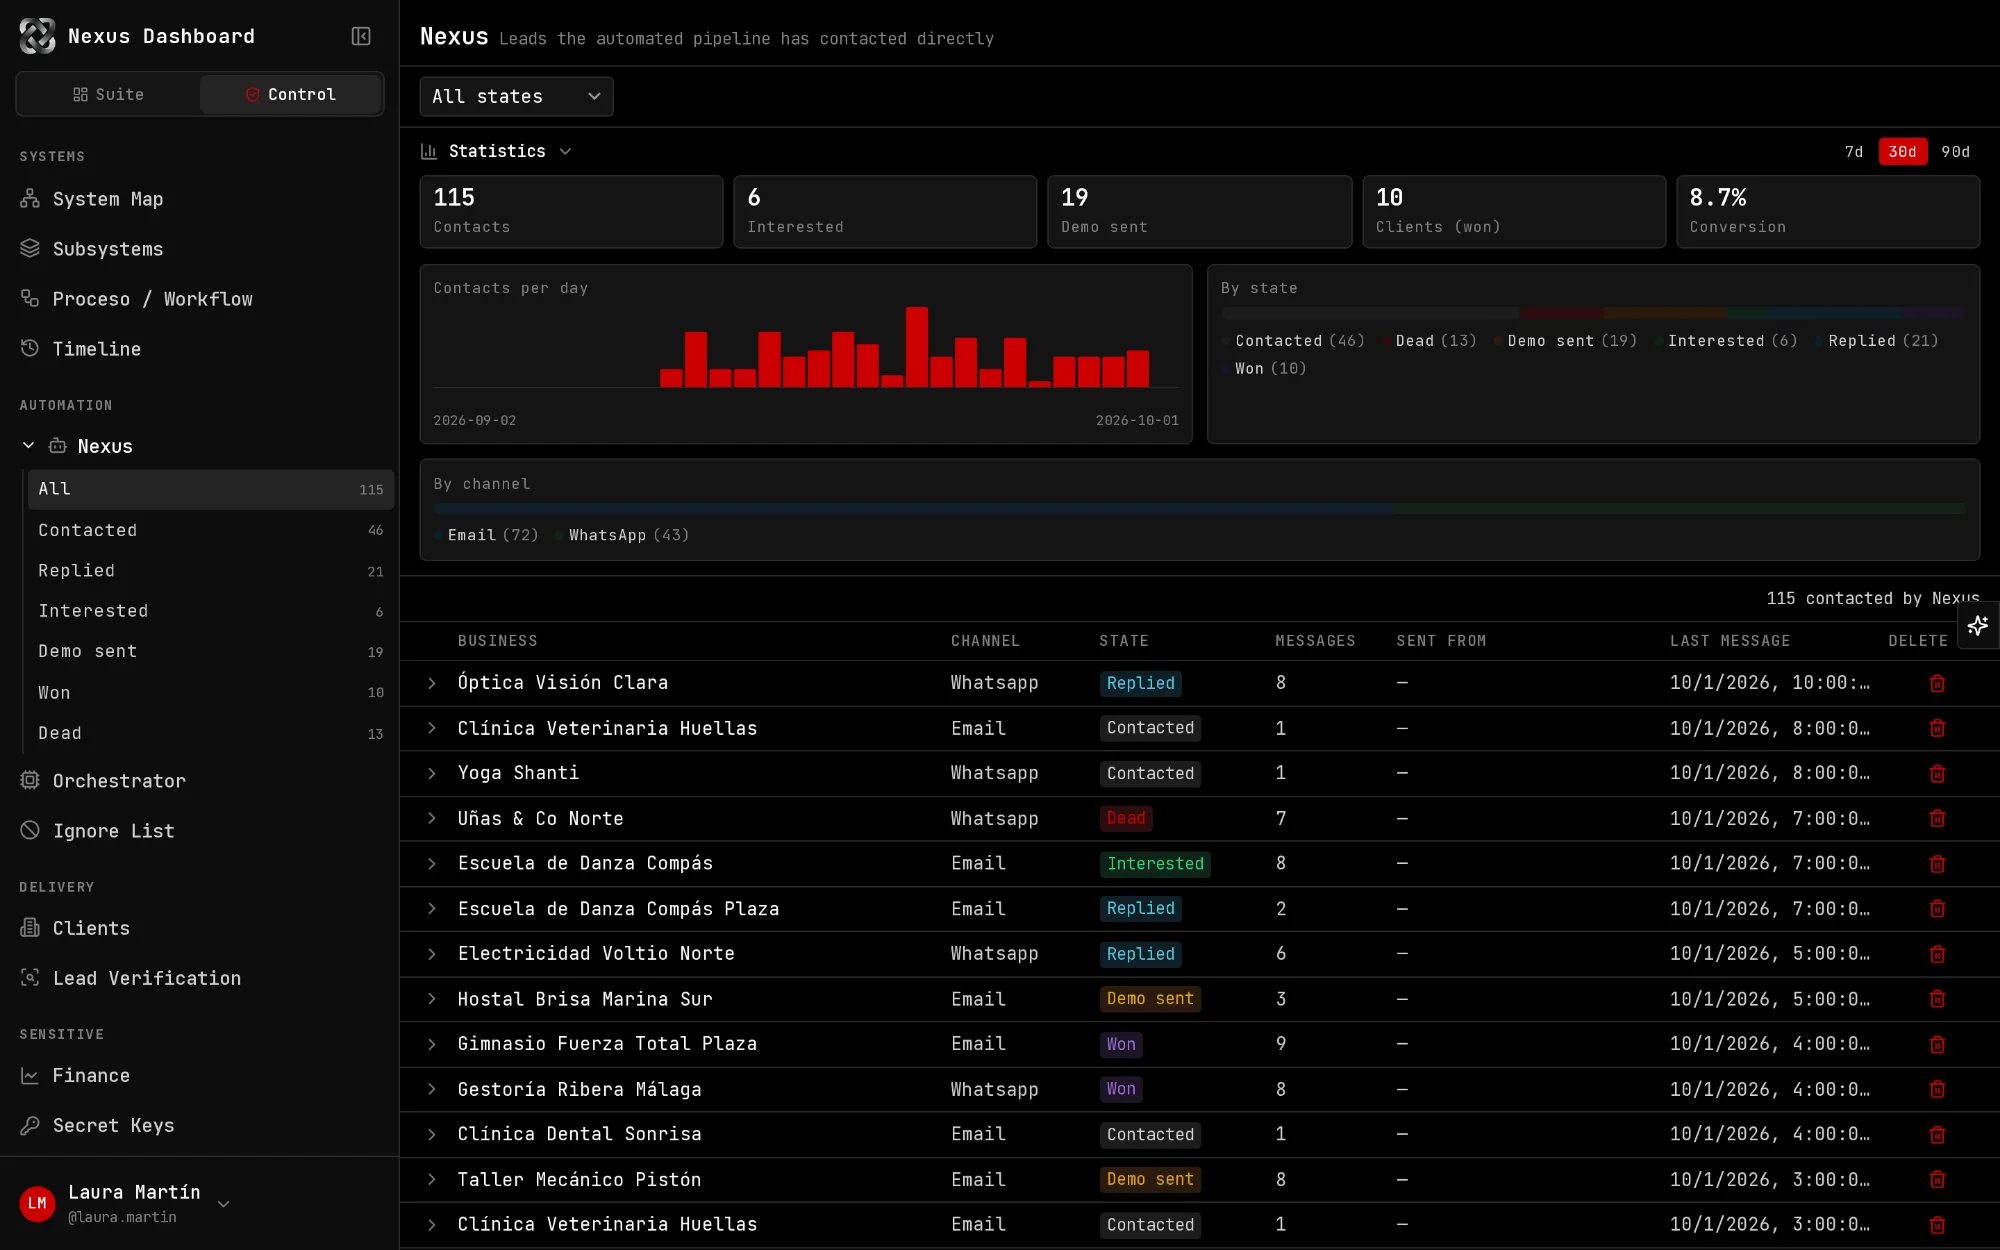2000x1250 pixels.
Task: Collapse the Statistics section
Action: tap(497, 151)
